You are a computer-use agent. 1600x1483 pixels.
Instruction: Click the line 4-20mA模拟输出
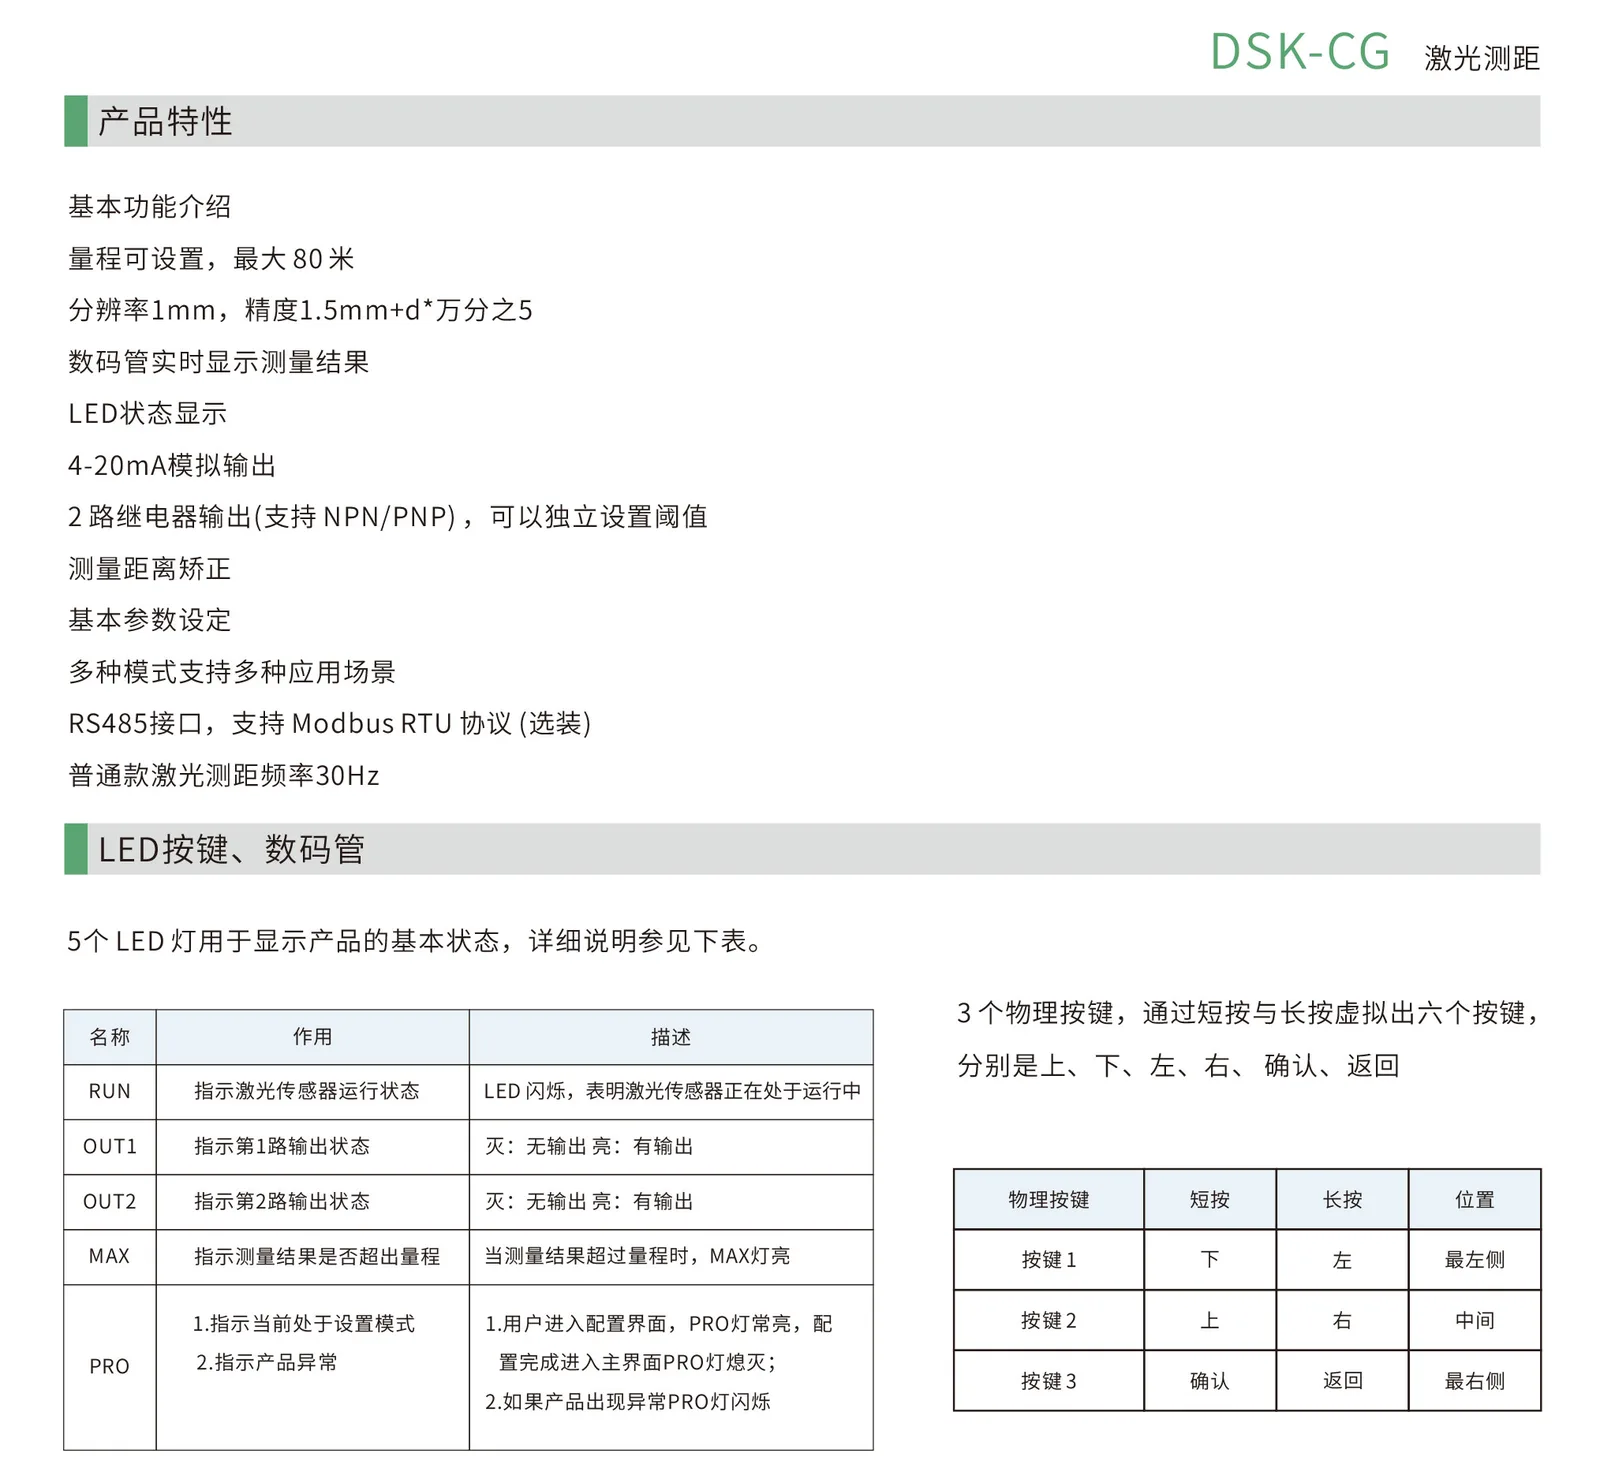coord(172,465)
